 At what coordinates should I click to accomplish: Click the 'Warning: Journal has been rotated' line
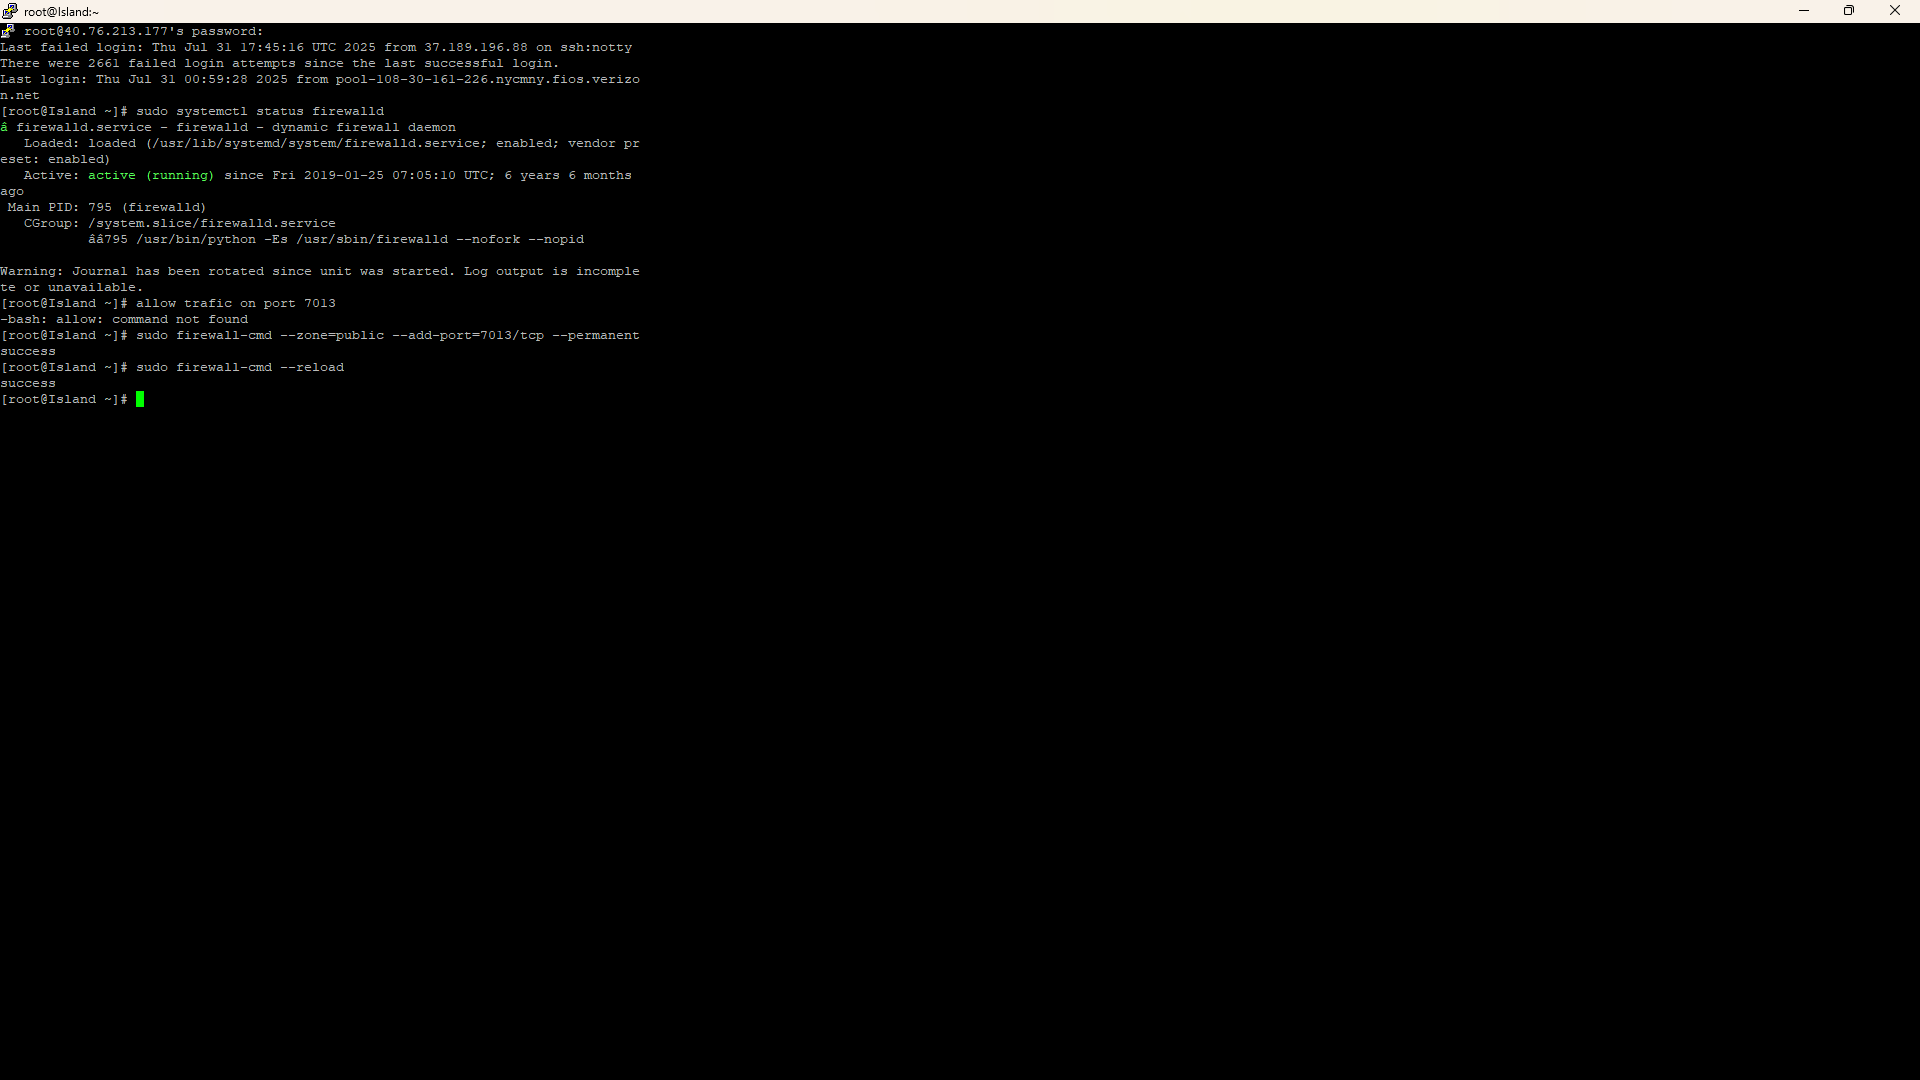click(x=320, y=271)
